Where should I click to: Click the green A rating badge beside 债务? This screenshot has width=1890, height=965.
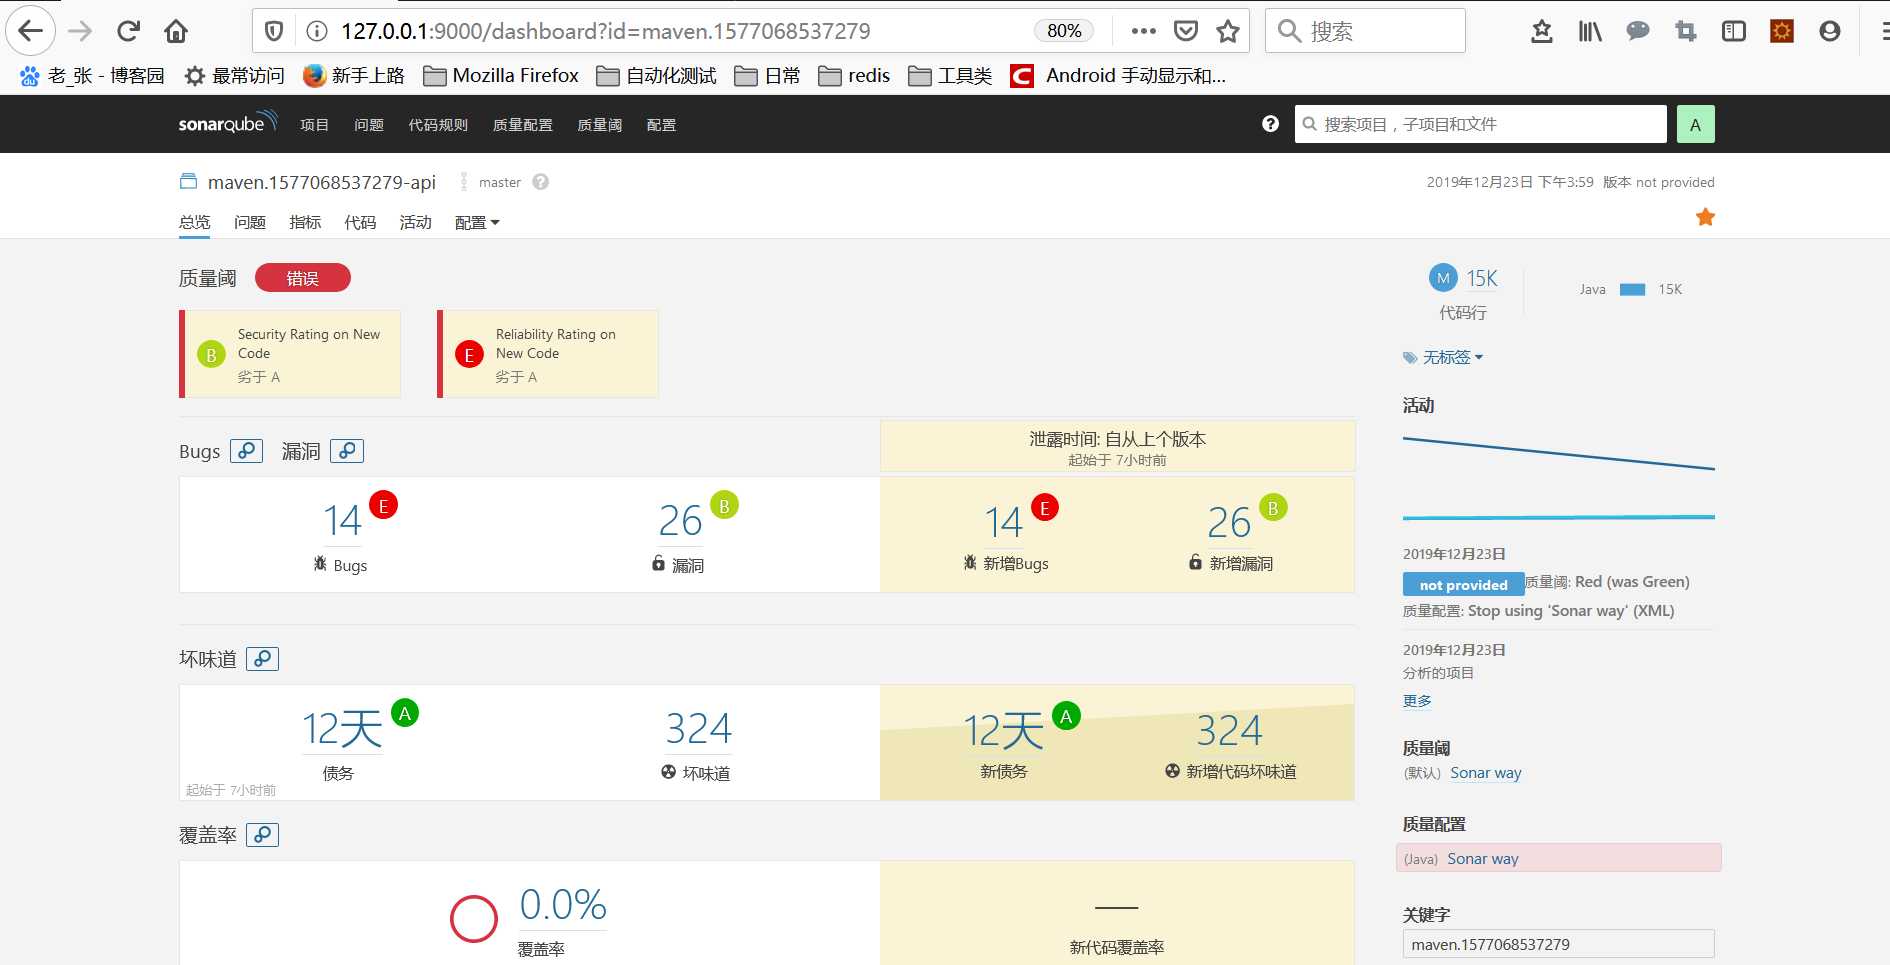pos(405,714)
